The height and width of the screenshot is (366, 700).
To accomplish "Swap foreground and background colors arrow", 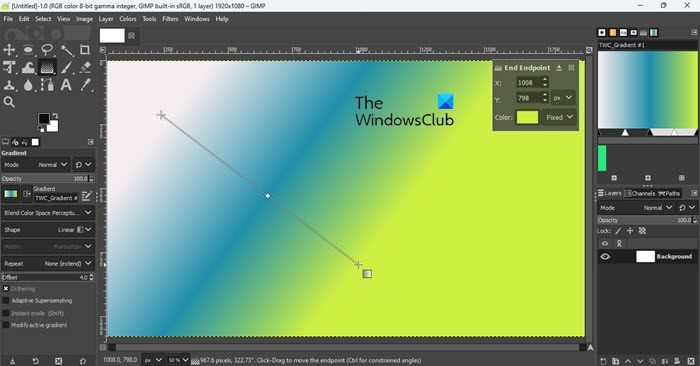I will 54,116.
